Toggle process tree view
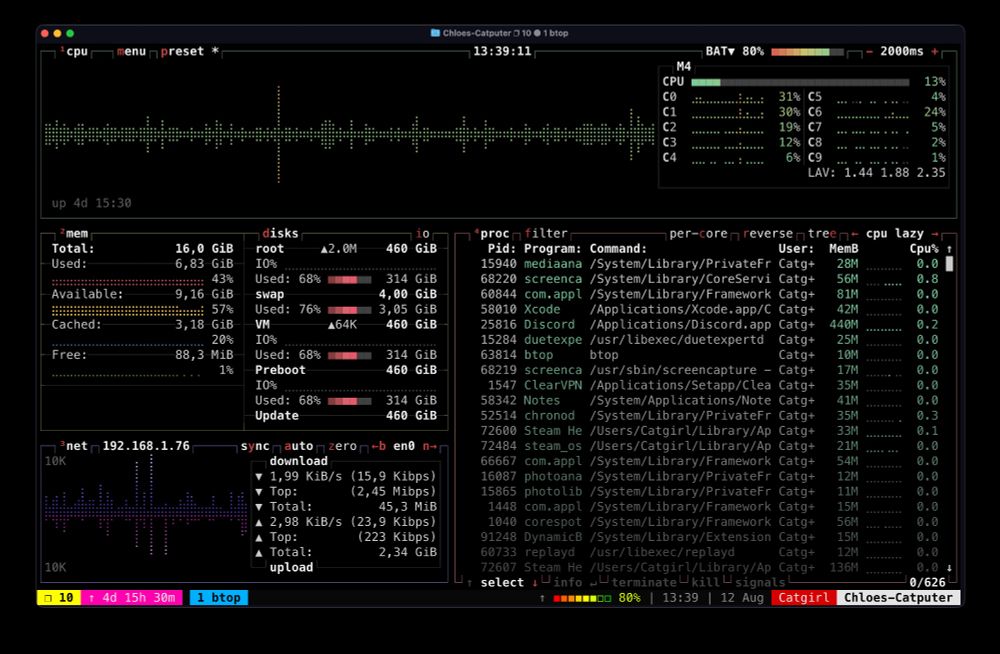The image size is (1000, 654). tap(822, 234)
